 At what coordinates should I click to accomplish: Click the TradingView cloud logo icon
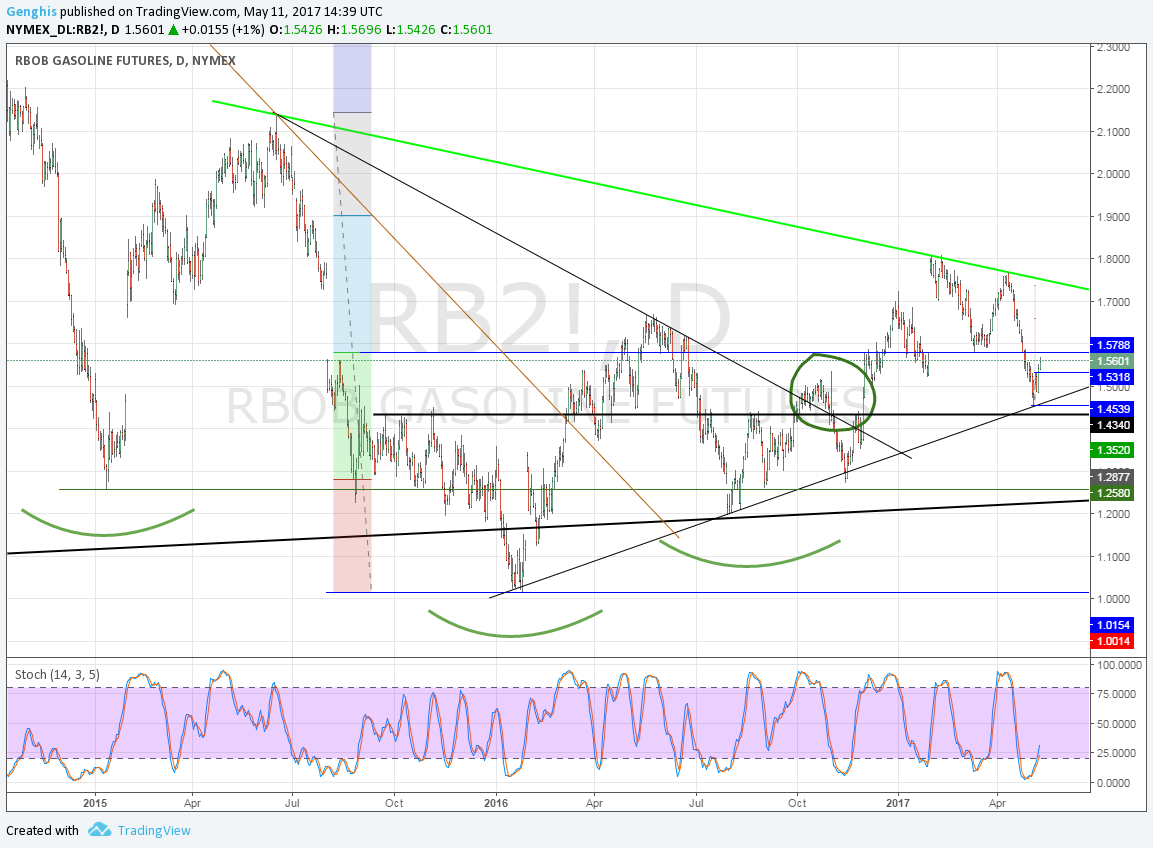pyautogui.click(x=99, y=830)
